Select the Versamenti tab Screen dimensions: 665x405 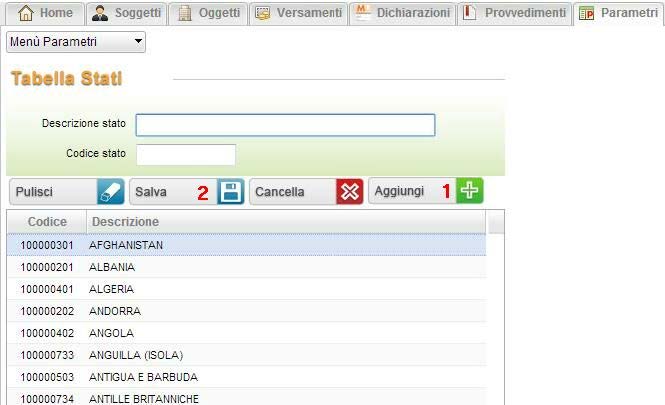point(299,13)
